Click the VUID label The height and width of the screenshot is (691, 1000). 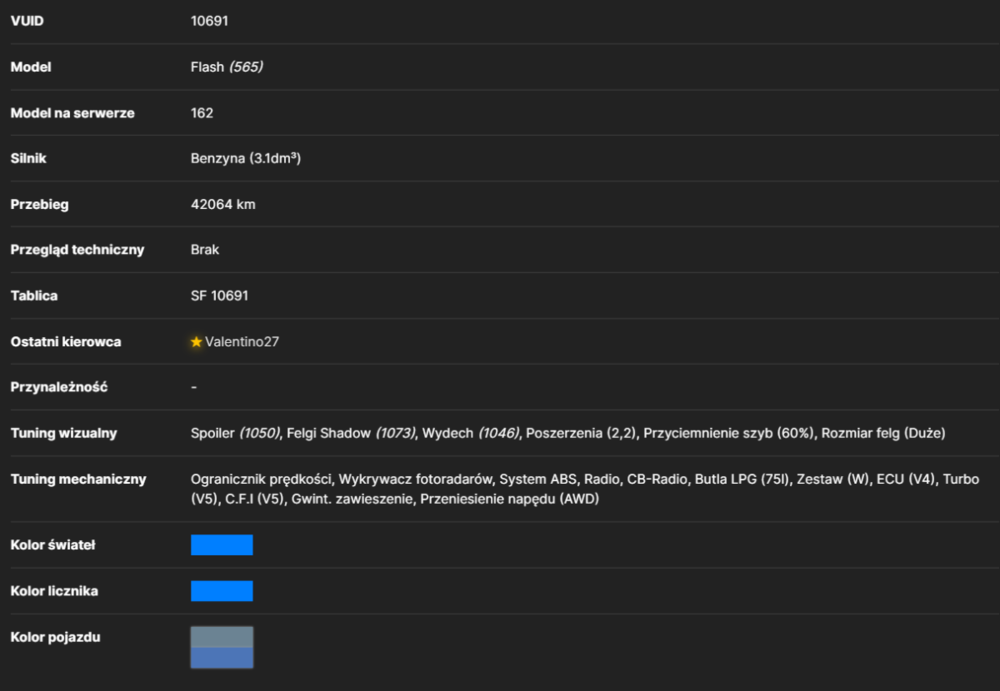27,21
